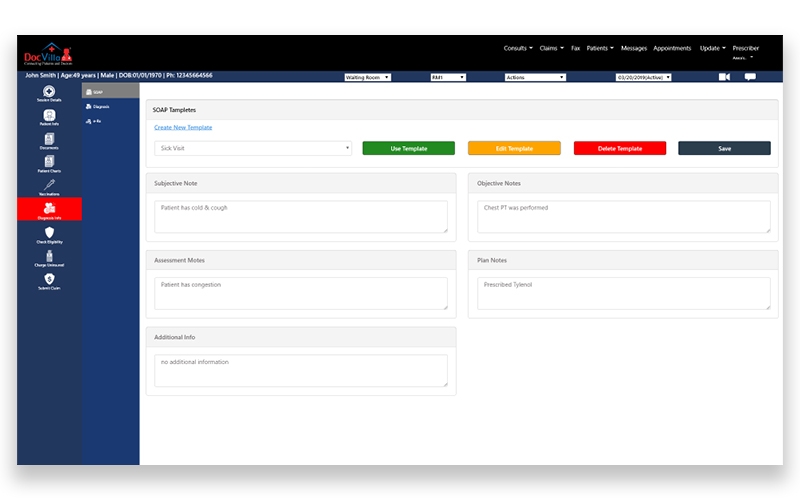Open Session Details in the sidebar
The image size is (800, 500).
point(49,94)
